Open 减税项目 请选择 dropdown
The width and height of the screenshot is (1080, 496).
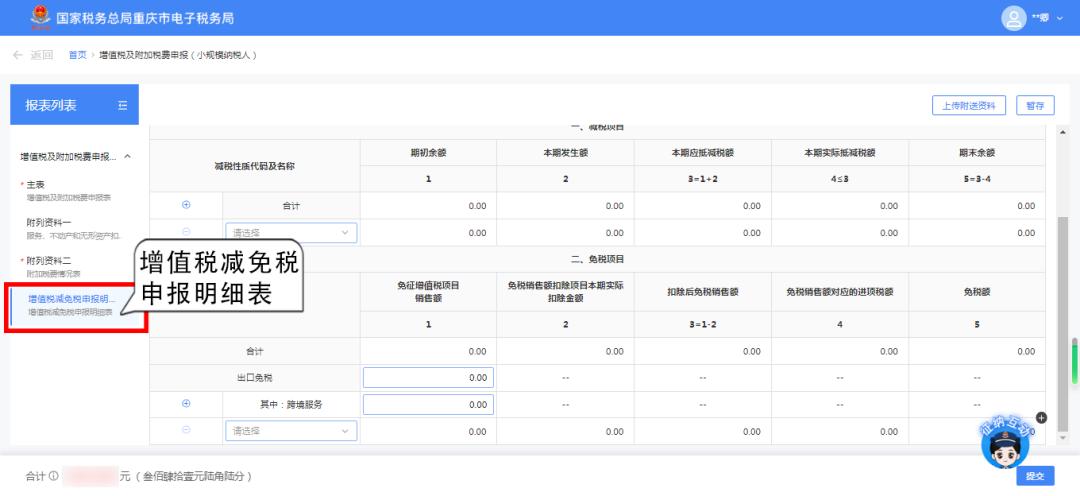point(291,233)
